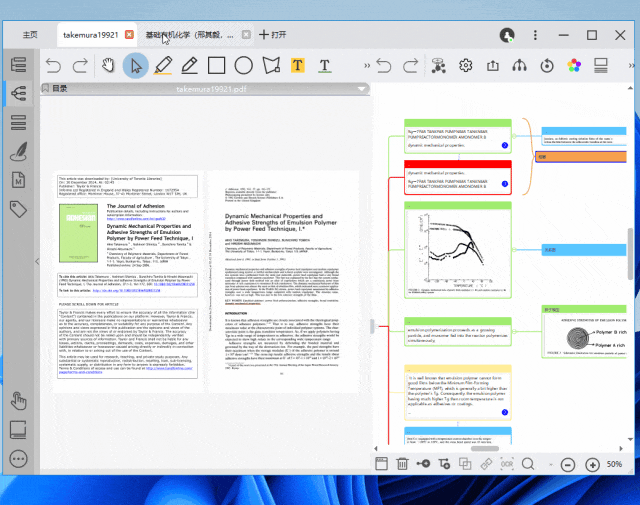Image resolution: width=640 pixels, height=505 pixels.
Task: Toggle the tag panel in sidebar
Action: (19, 209)
